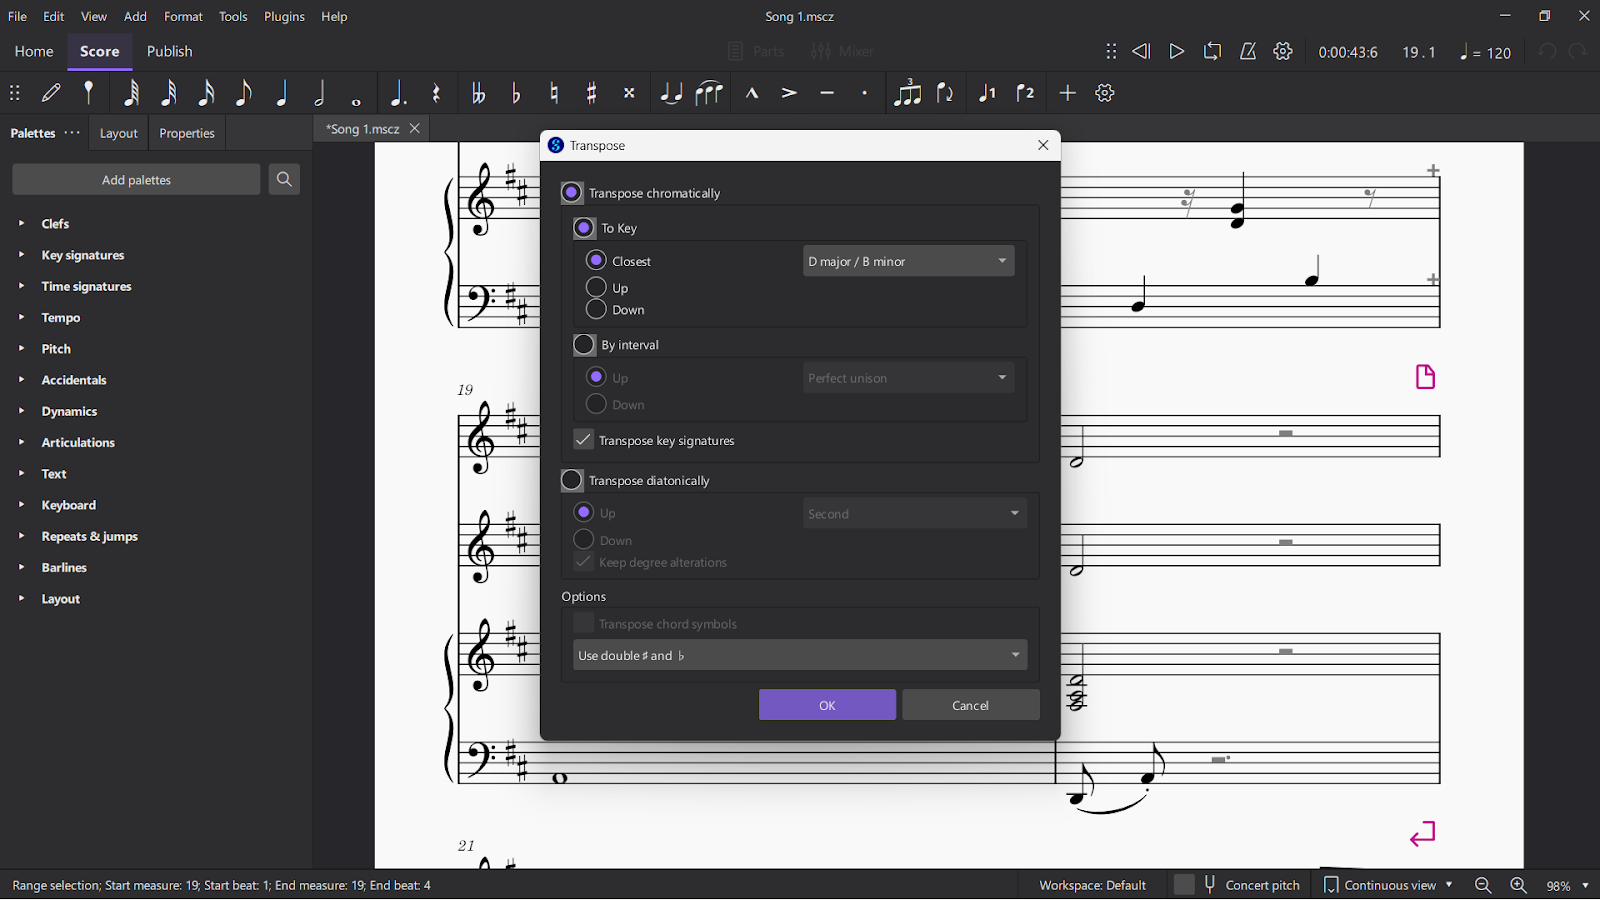Close the Song 1.mscz tab

[x=415, y=129]
